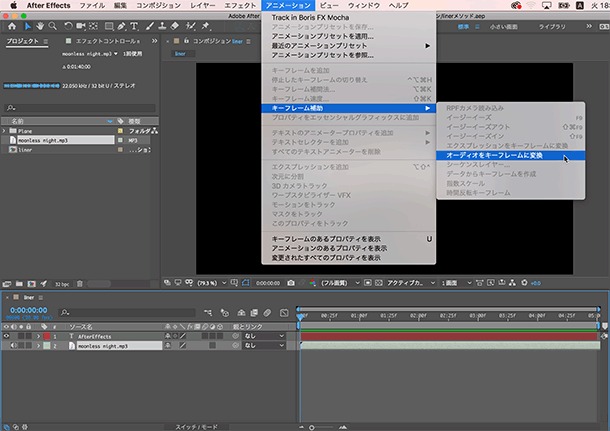Choose オーディオをキーフレームに変換 in submenu
The width and height of the screenshot is (610, 431).
tap(510, 155)
